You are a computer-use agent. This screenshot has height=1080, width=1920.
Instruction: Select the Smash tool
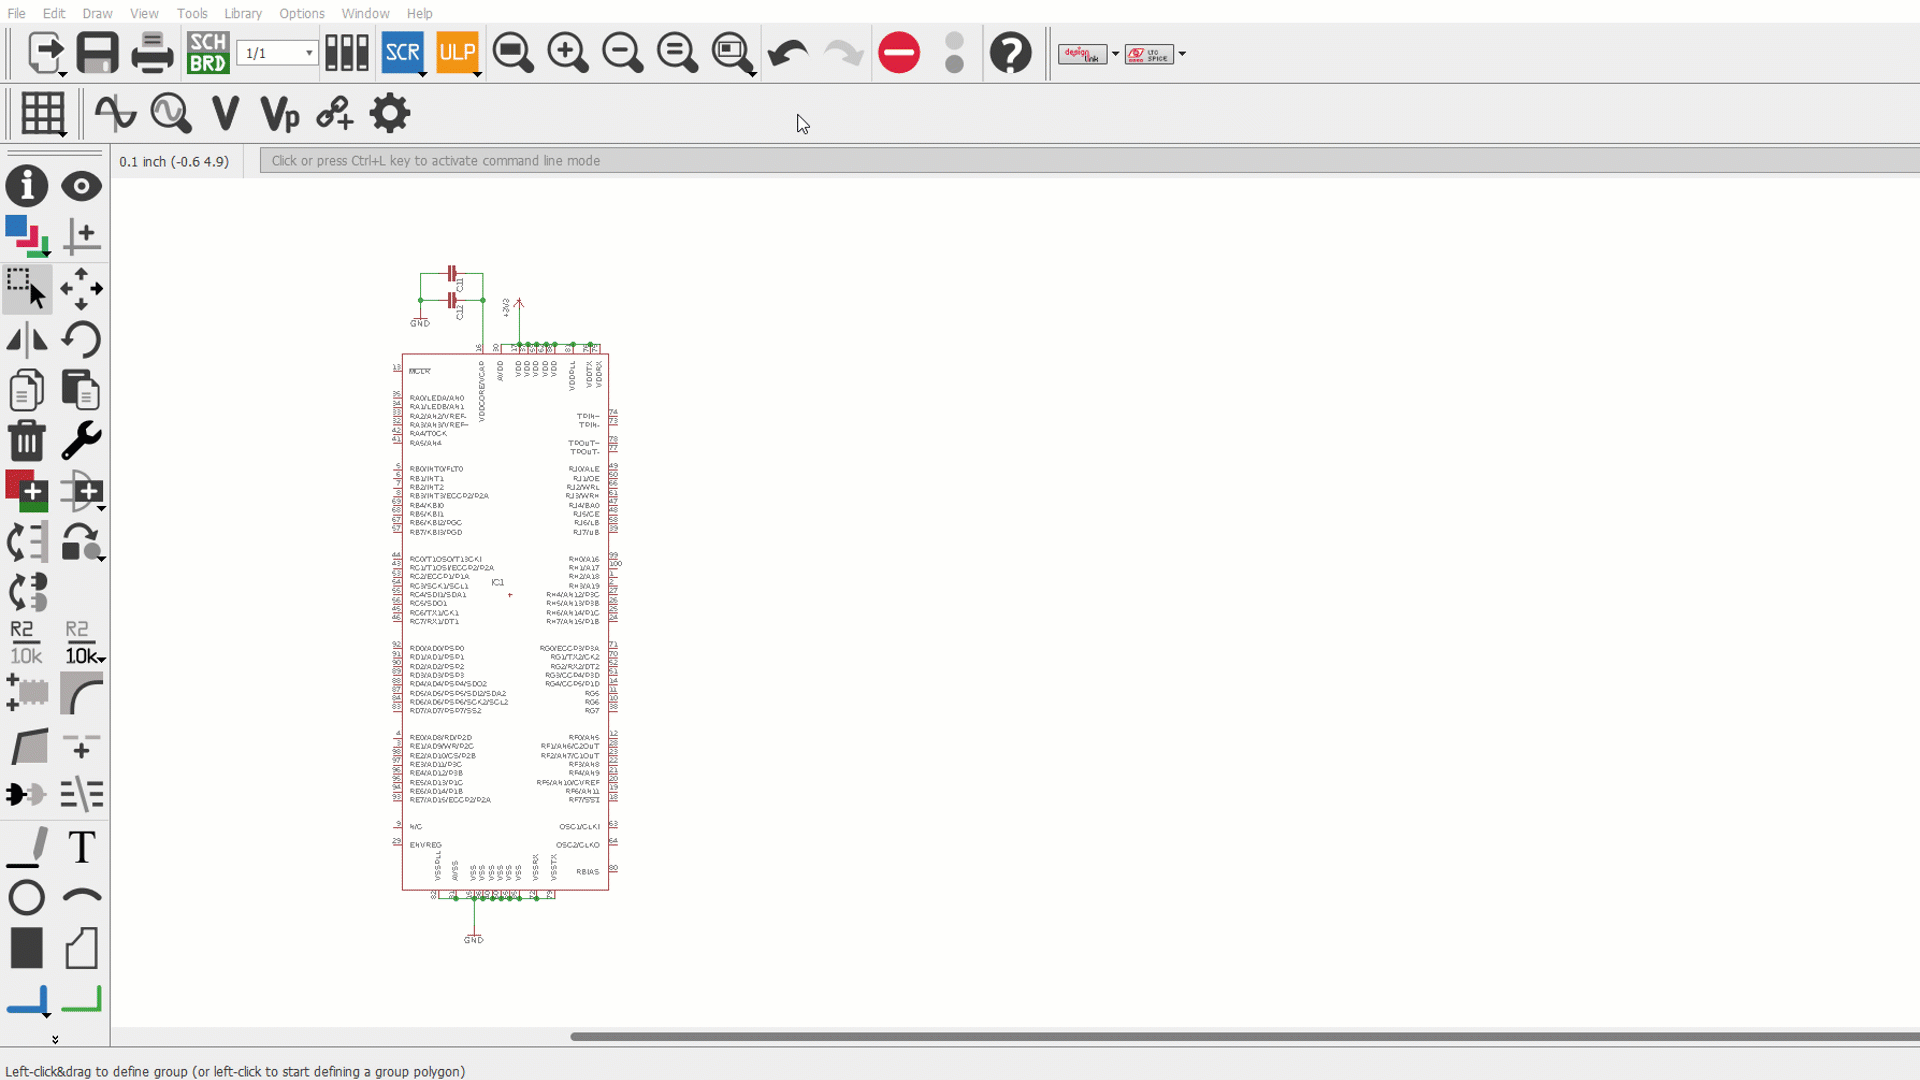27,693
